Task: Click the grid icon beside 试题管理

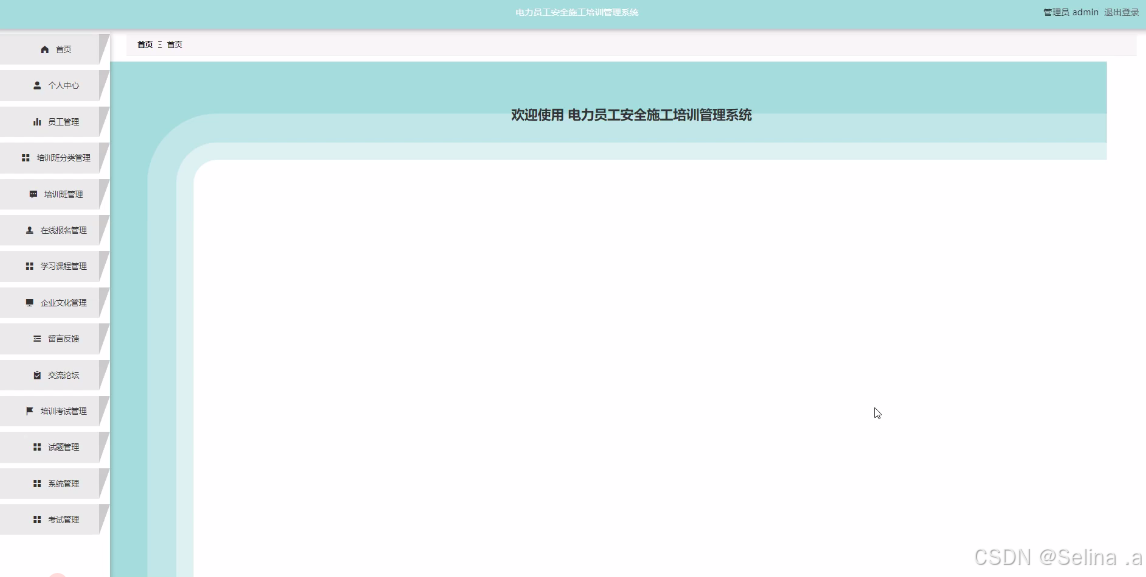Action: (x=37, y=447)
